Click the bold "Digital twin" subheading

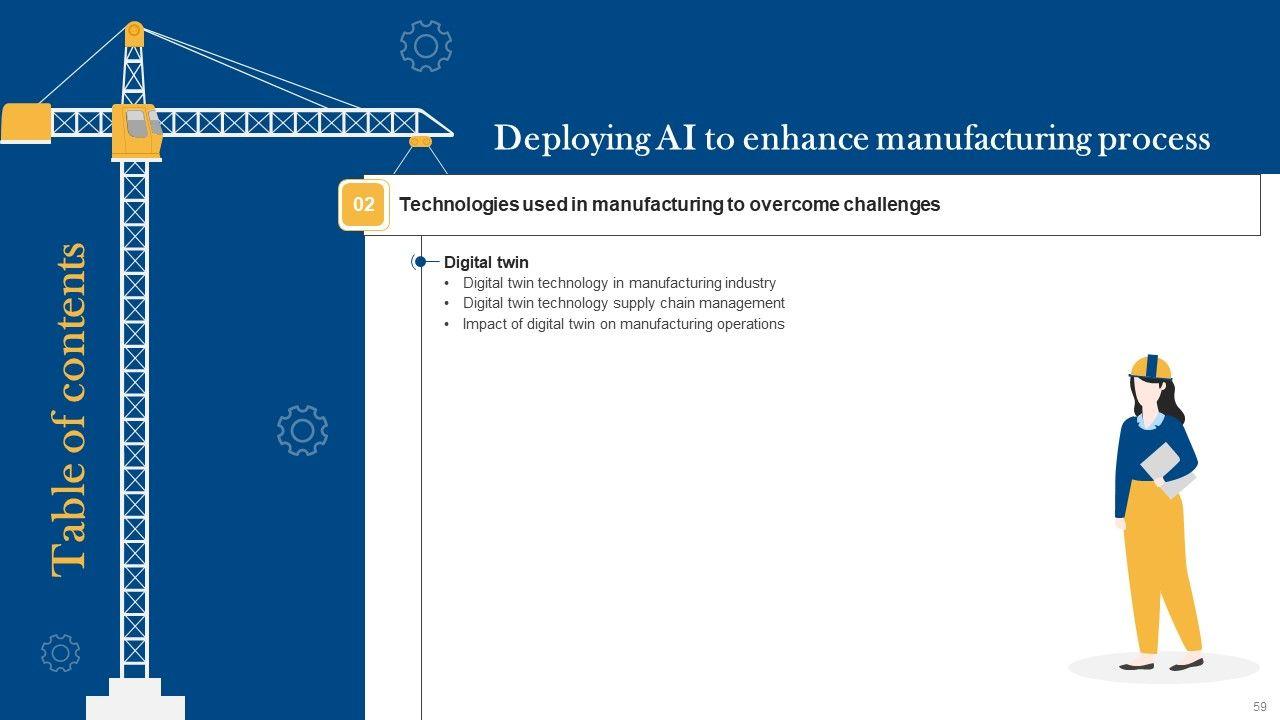coord(486,263)
